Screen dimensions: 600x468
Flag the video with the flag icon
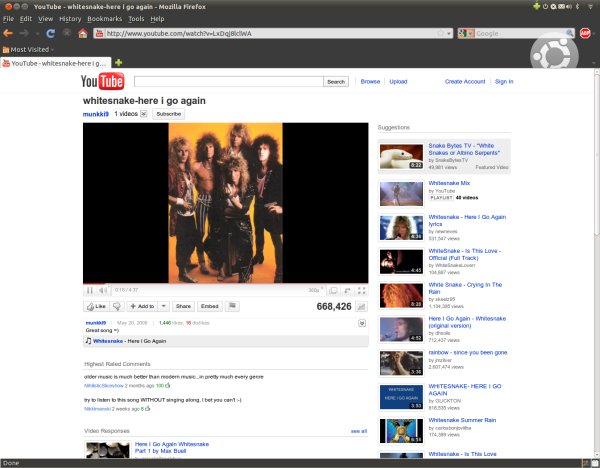pos(232,306)
